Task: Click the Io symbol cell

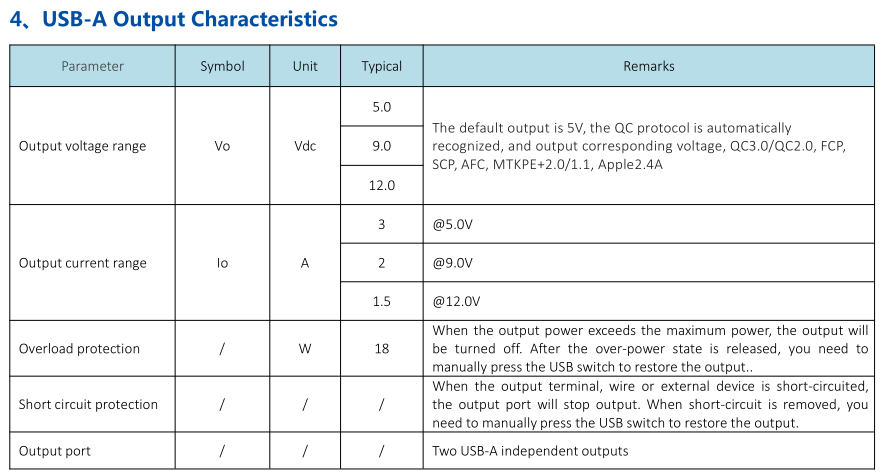Action: (222, 263)
